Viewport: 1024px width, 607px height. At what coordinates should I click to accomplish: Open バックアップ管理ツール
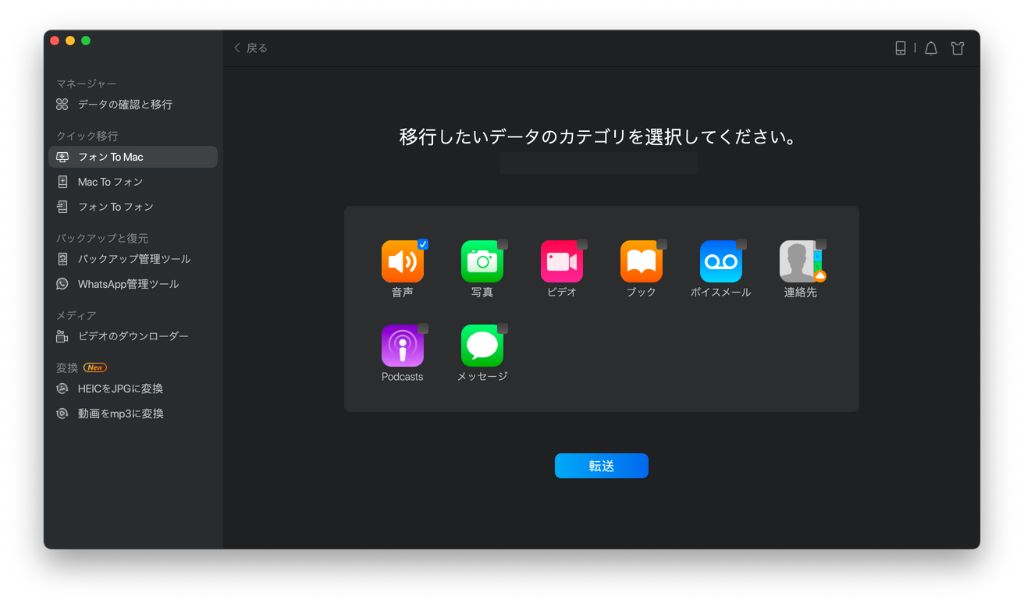coord(133,259)
